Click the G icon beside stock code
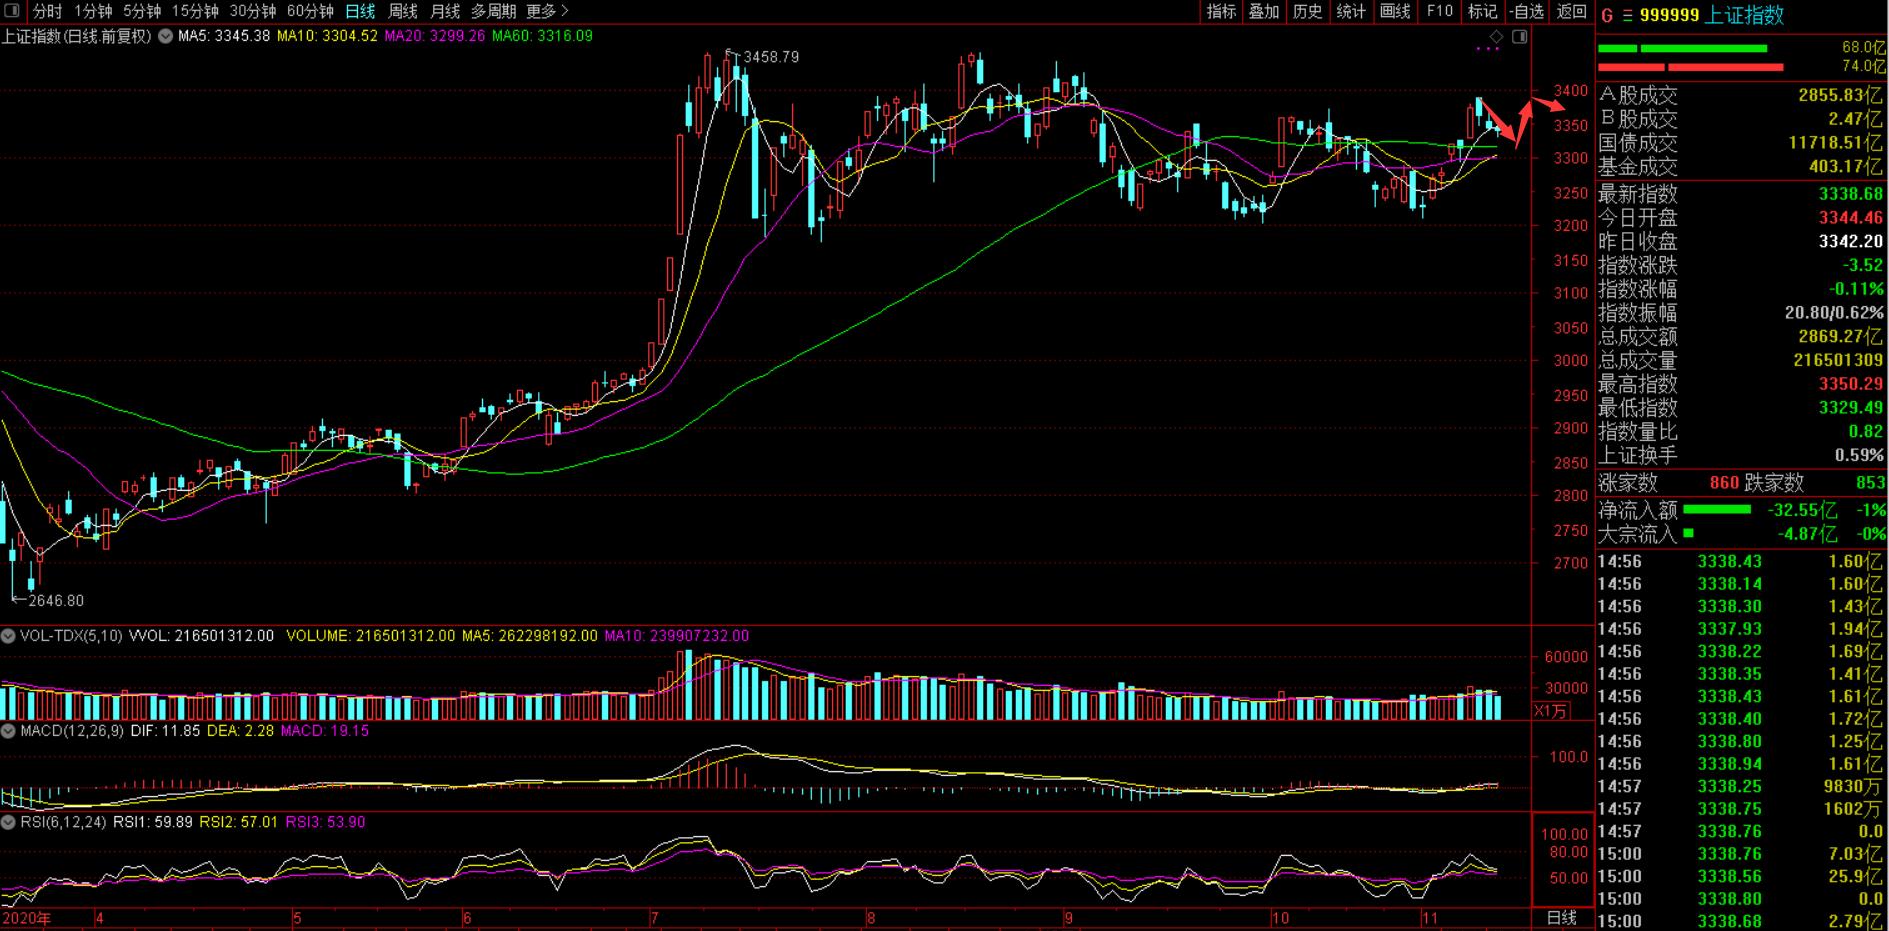Viewport: 1889px width, 931px height. tap(1607, 15)
